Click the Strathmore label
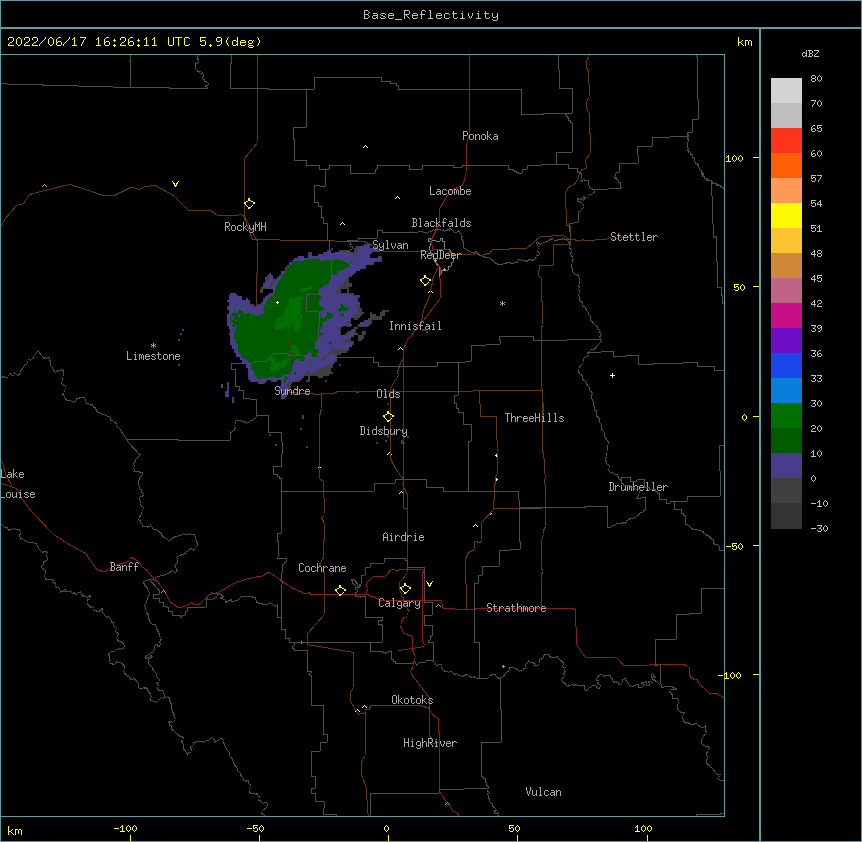Image resolution: width=862 pixels, height=842 pixels. [516, 608]
